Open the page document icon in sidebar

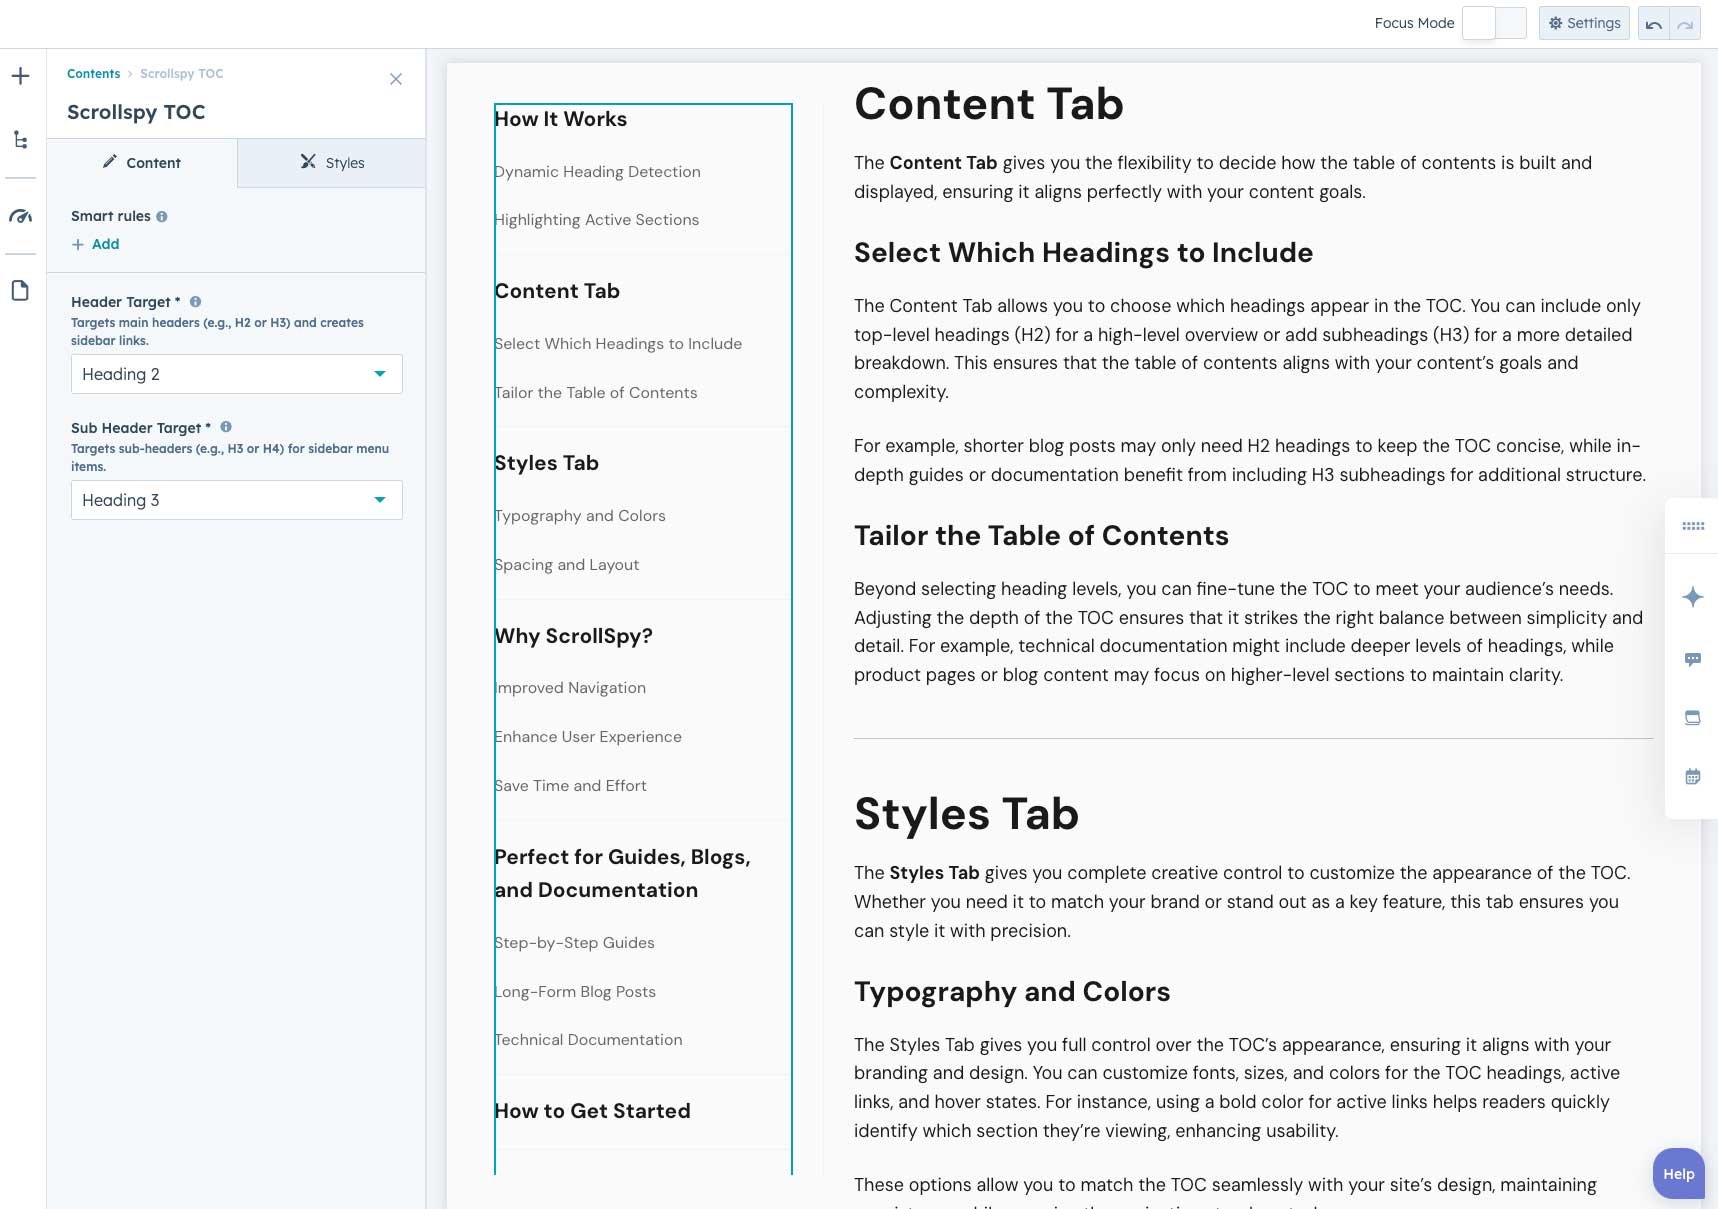click(x=20, y=291)
